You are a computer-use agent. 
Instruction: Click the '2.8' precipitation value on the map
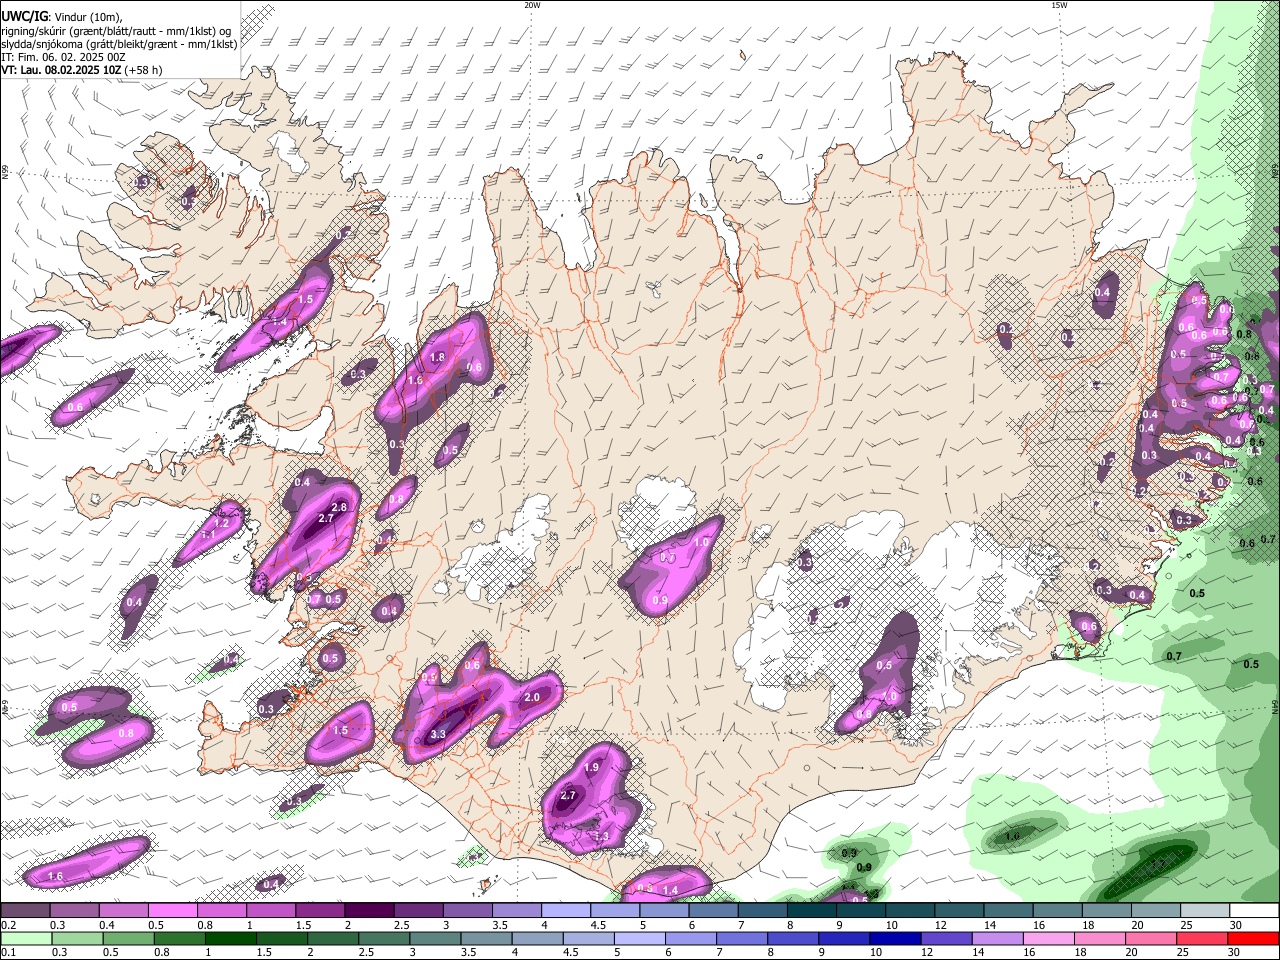pos(339,507)
